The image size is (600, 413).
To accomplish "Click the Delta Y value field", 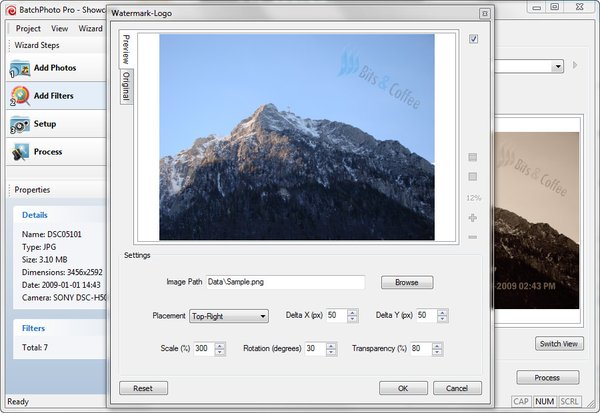I will (x=427, y=315).
